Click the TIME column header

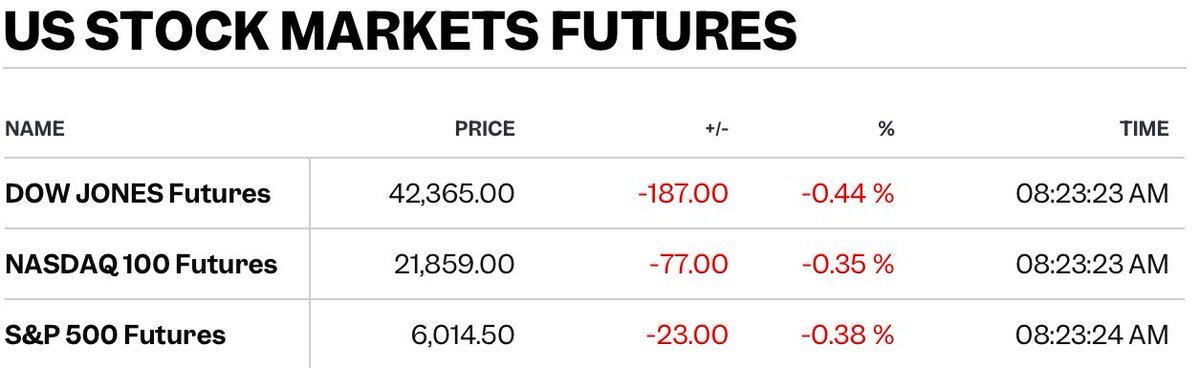click(1144, 129)
